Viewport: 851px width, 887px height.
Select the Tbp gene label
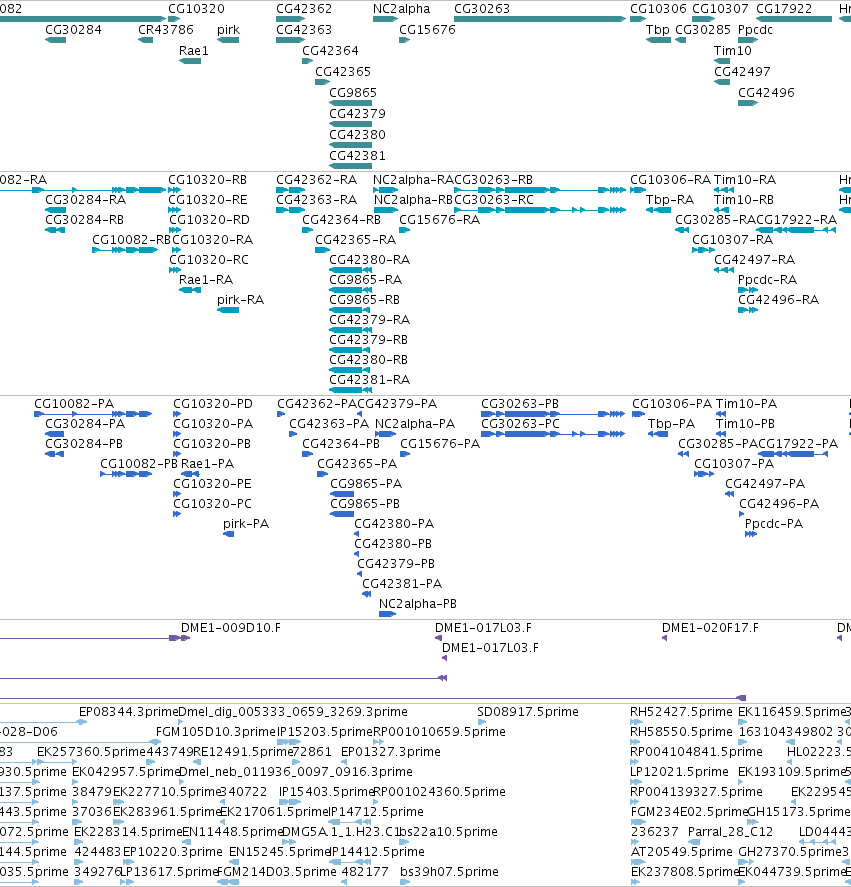tap(657, 29)
